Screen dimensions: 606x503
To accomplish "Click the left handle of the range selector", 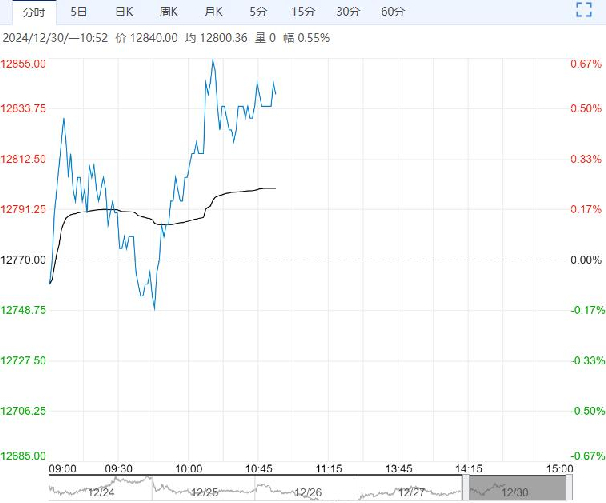I will 465,489.
